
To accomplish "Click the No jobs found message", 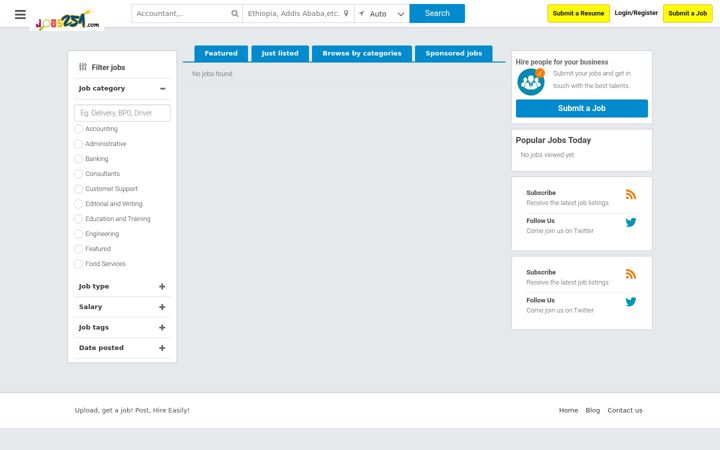I will click(x=213, y=74).
